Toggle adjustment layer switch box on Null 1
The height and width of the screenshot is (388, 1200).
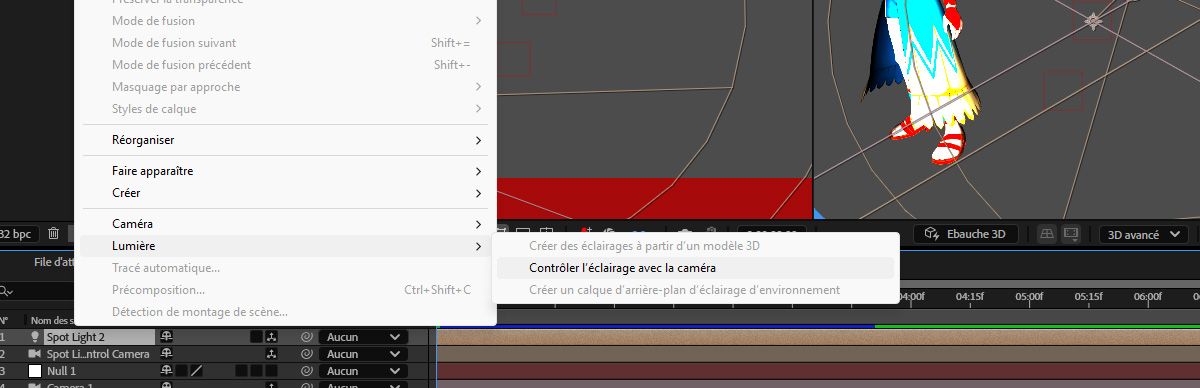(x=256, y=371)
